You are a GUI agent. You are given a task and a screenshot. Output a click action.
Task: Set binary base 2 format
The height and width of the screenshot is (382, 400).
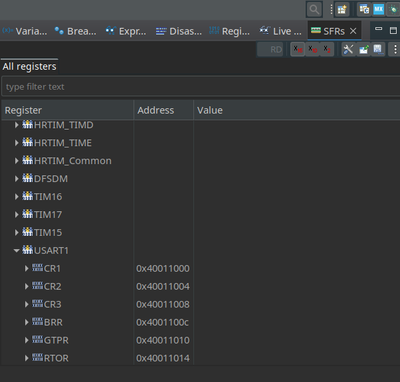[x=327, y=50]
